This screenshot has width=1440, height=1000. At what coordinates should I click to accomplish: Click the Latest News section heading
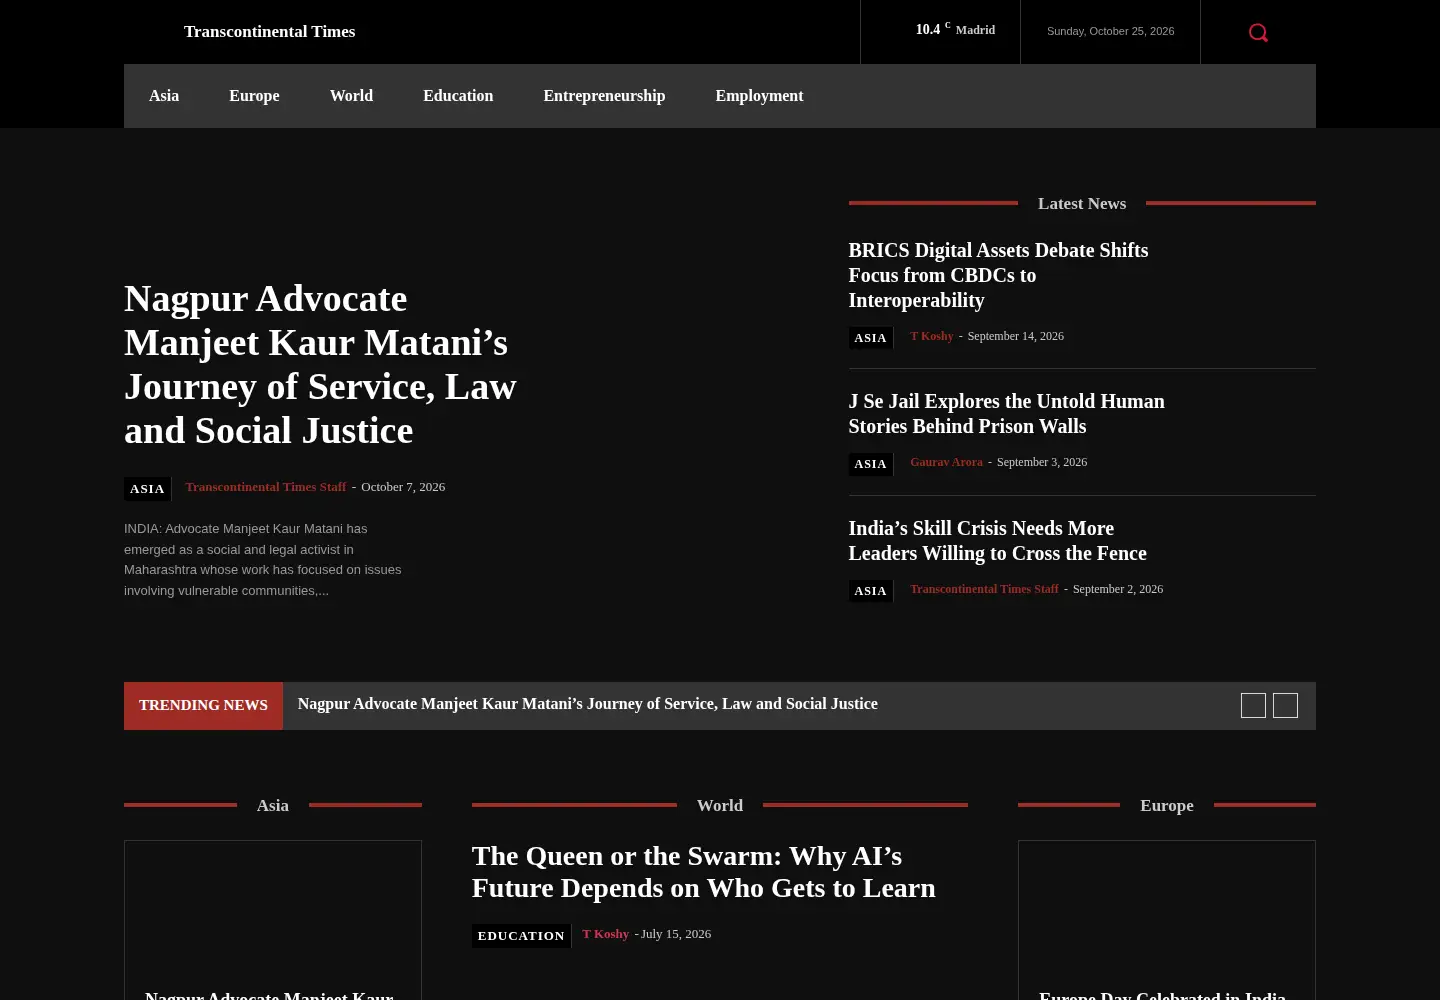(x=1082, y=203)
